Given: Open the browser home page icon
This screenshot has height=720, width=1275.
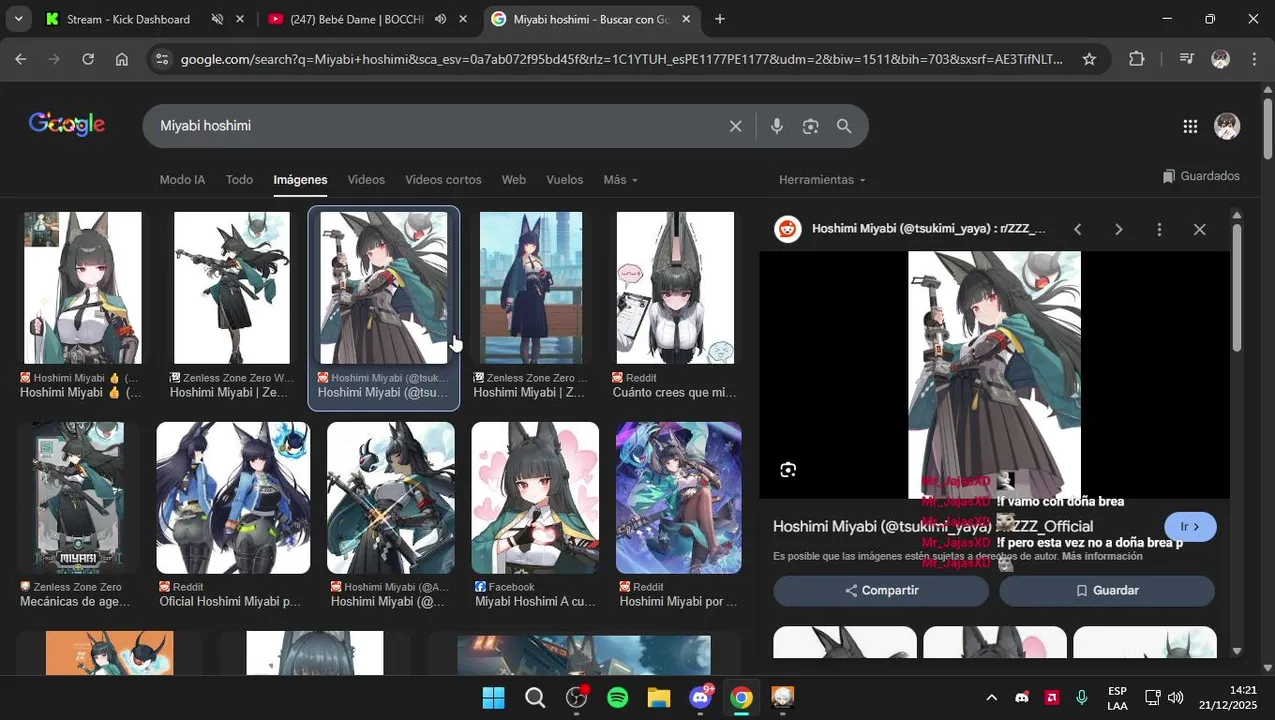Looking at the screenshot, I should pos(122,59).
